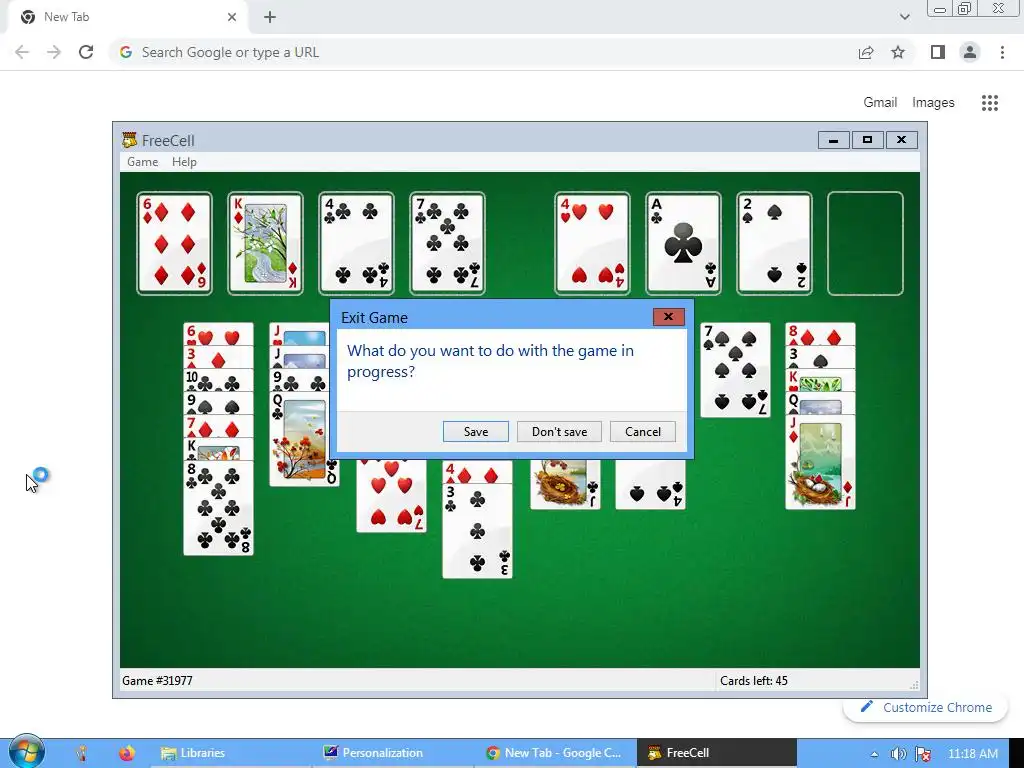Toggle Chrome side panel
The width and height of the screenshot is (1024, 768).
coord(938,52)
